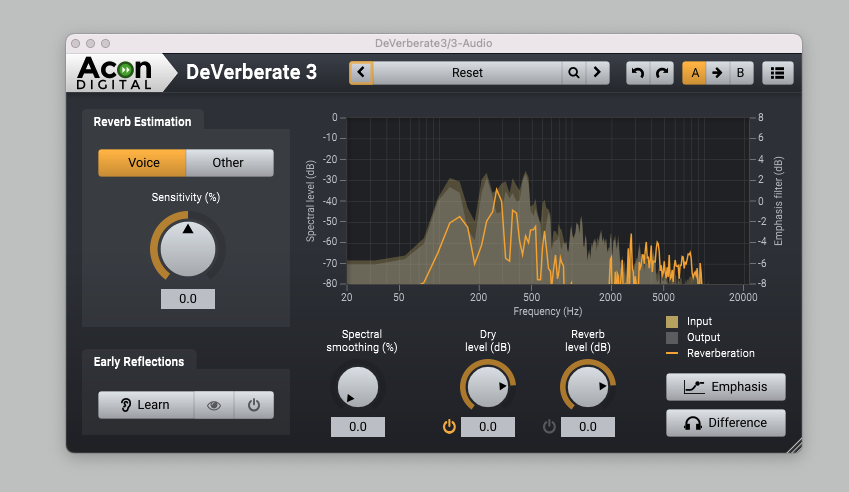Select the Other estimation mode
The image size is (849, 492).
pos(228,163)
